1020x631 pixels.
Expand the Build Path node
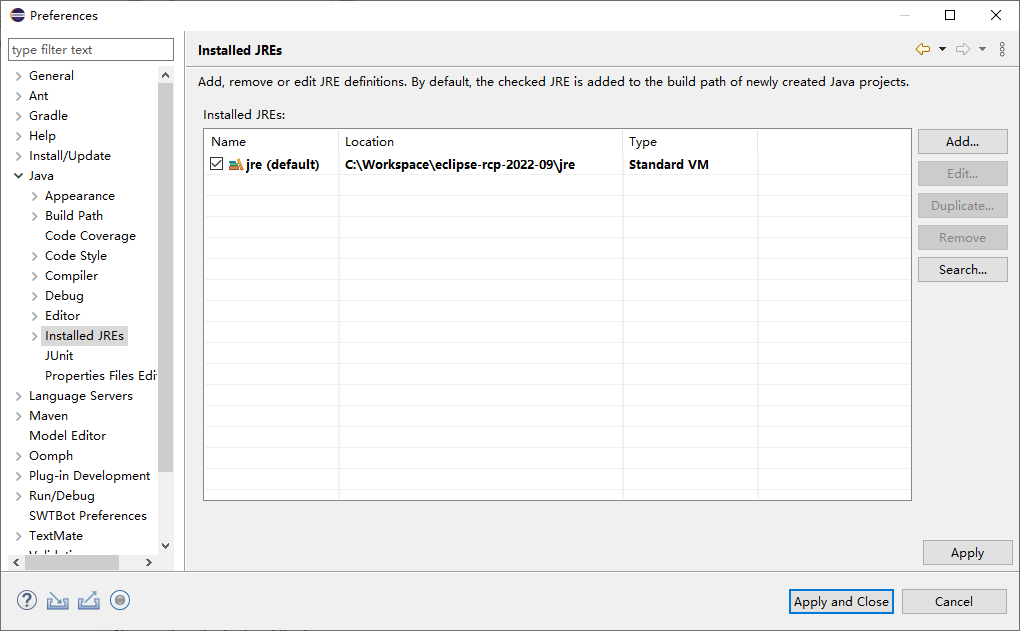pos(34,216)
